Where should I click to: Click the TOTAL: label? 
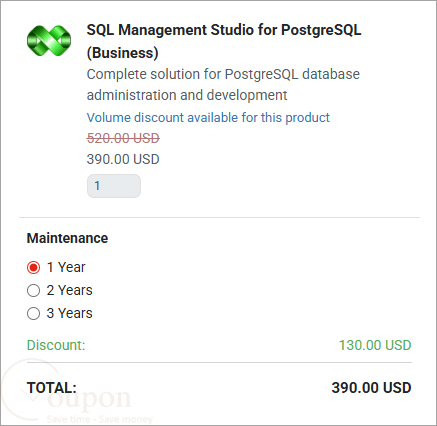point(52,388)
